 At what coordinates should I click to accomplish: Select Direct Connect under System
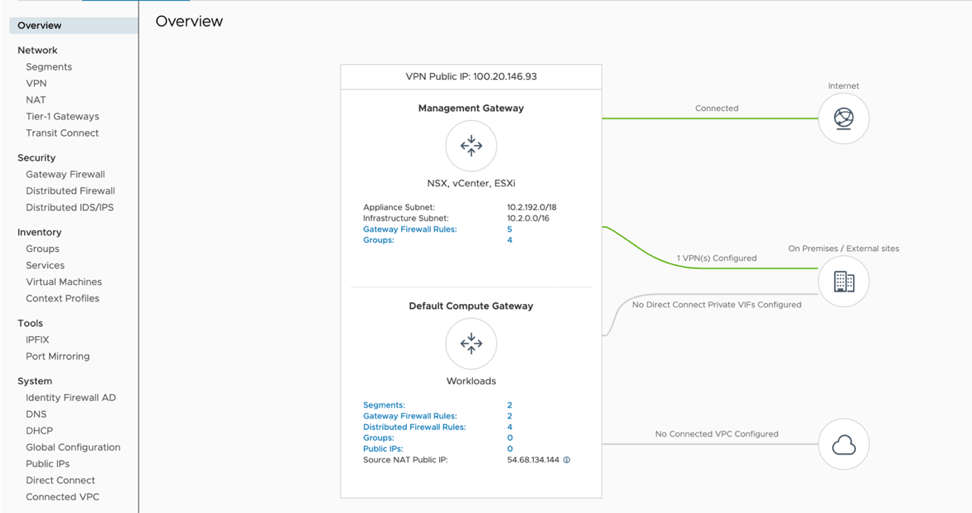coord(60,480)
